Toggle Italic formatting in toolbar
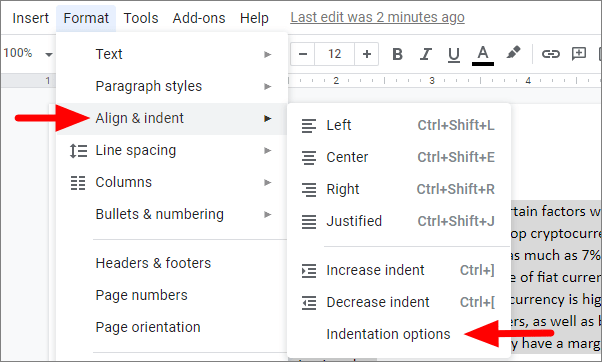 tap(425, 54)
